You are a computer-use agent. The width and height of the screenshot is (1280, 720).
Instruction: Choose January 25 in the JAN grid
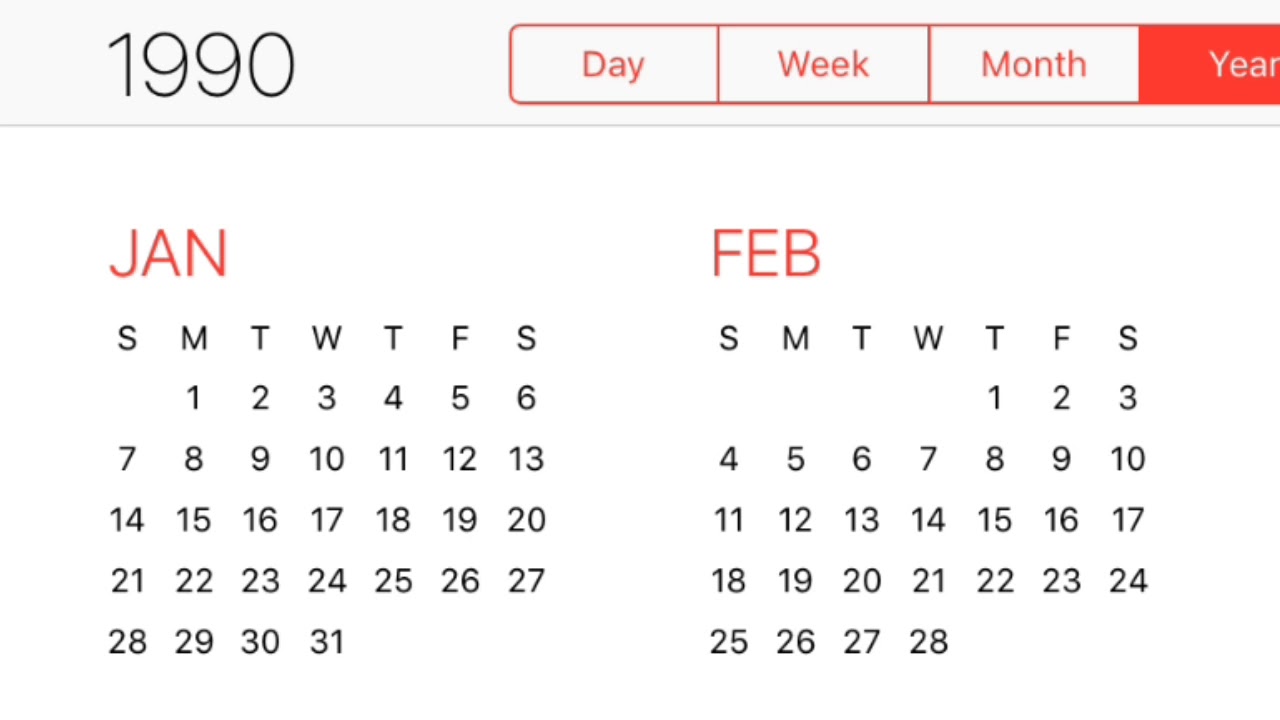coord(393,581)
